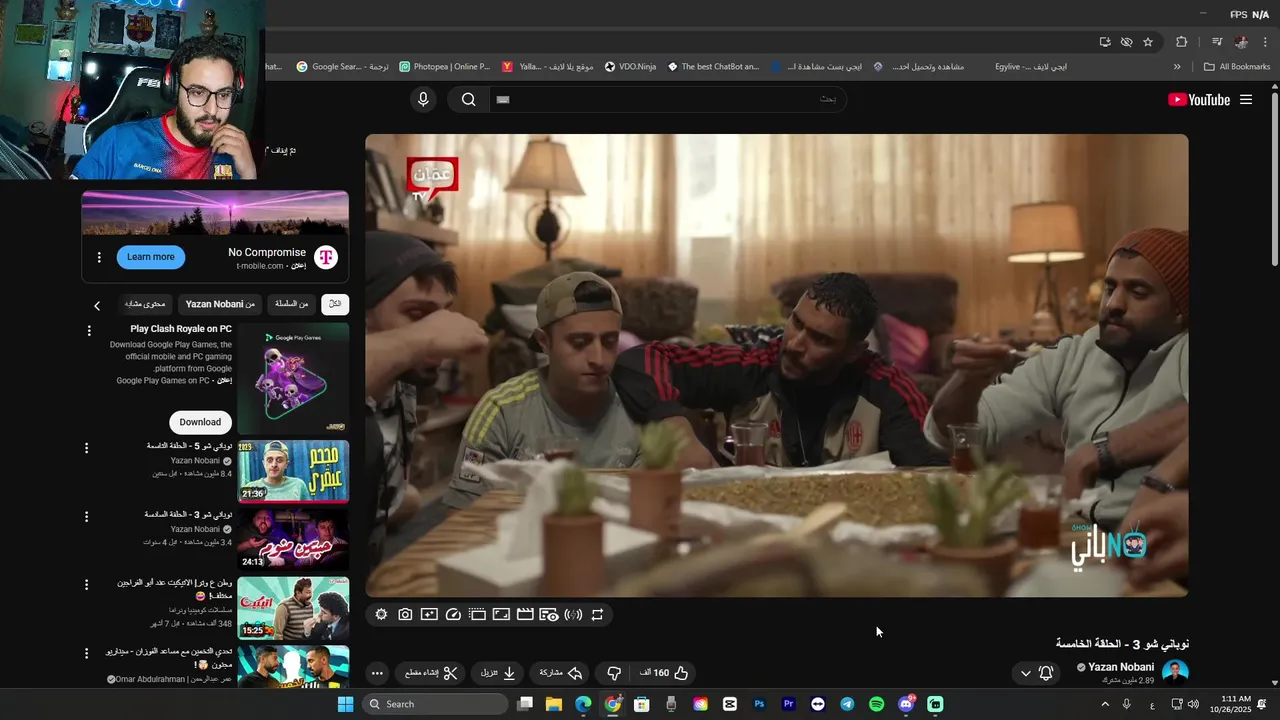1280x720 pixels.
Task: Select the من السلسلة filter chip
Action: click(x=292, y=304)
